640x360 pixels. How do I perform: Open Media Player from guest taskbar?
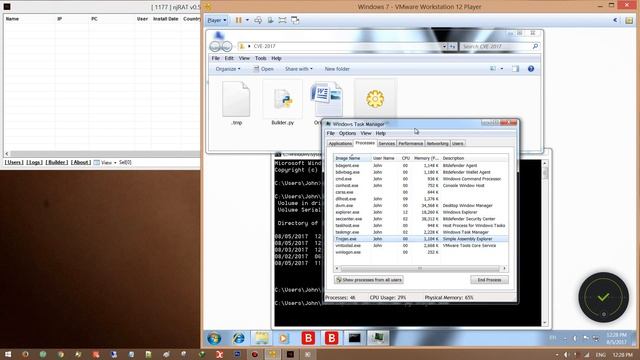click(284, 338)
